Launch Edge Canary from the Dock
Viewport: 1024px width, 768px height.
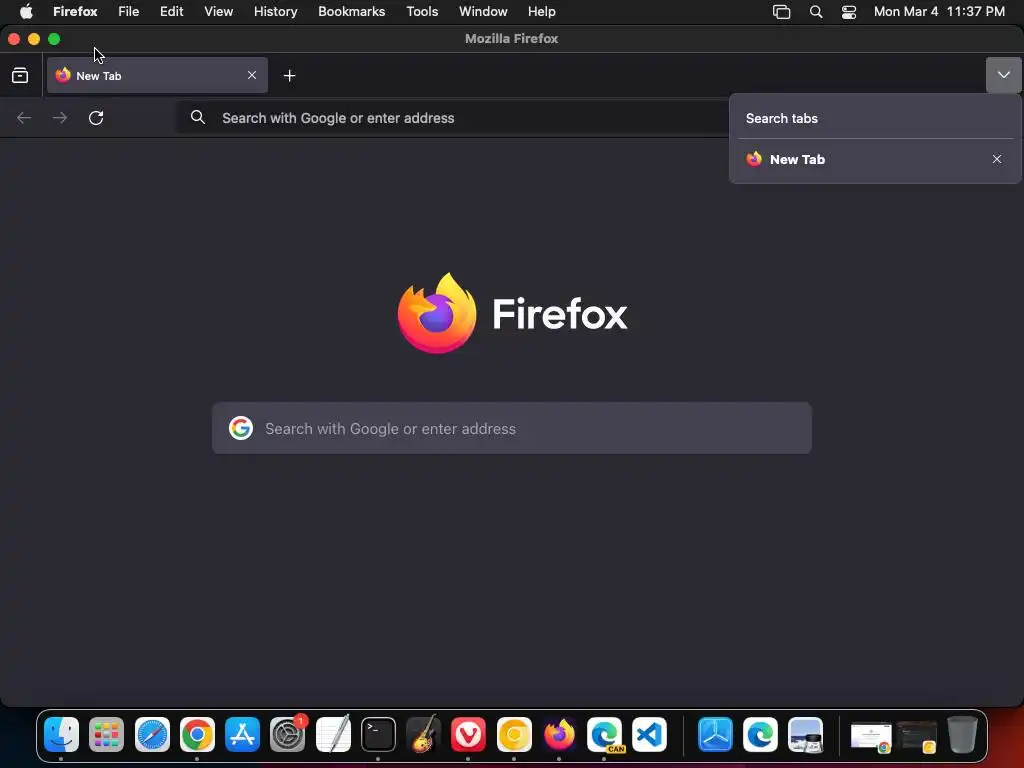[605, 735]
